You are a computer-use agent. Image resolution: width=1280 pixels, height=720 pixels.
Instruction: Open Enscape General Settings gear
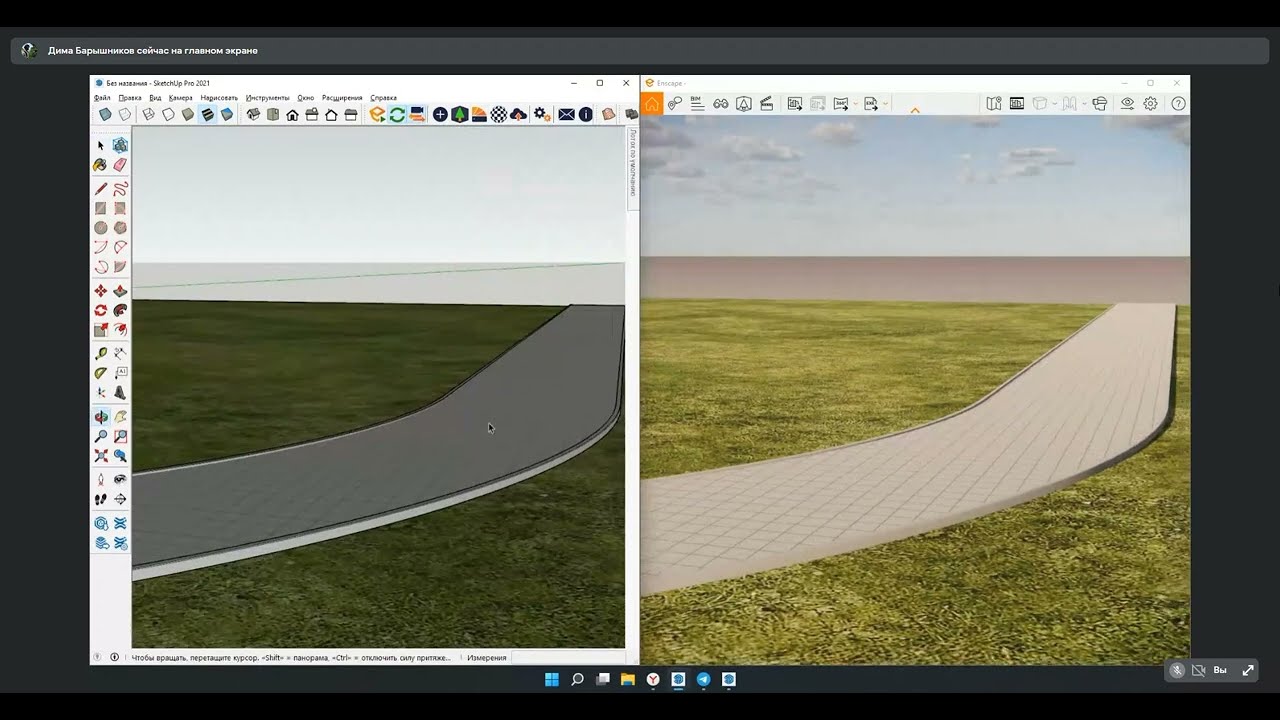click(x=1151, y=103)
